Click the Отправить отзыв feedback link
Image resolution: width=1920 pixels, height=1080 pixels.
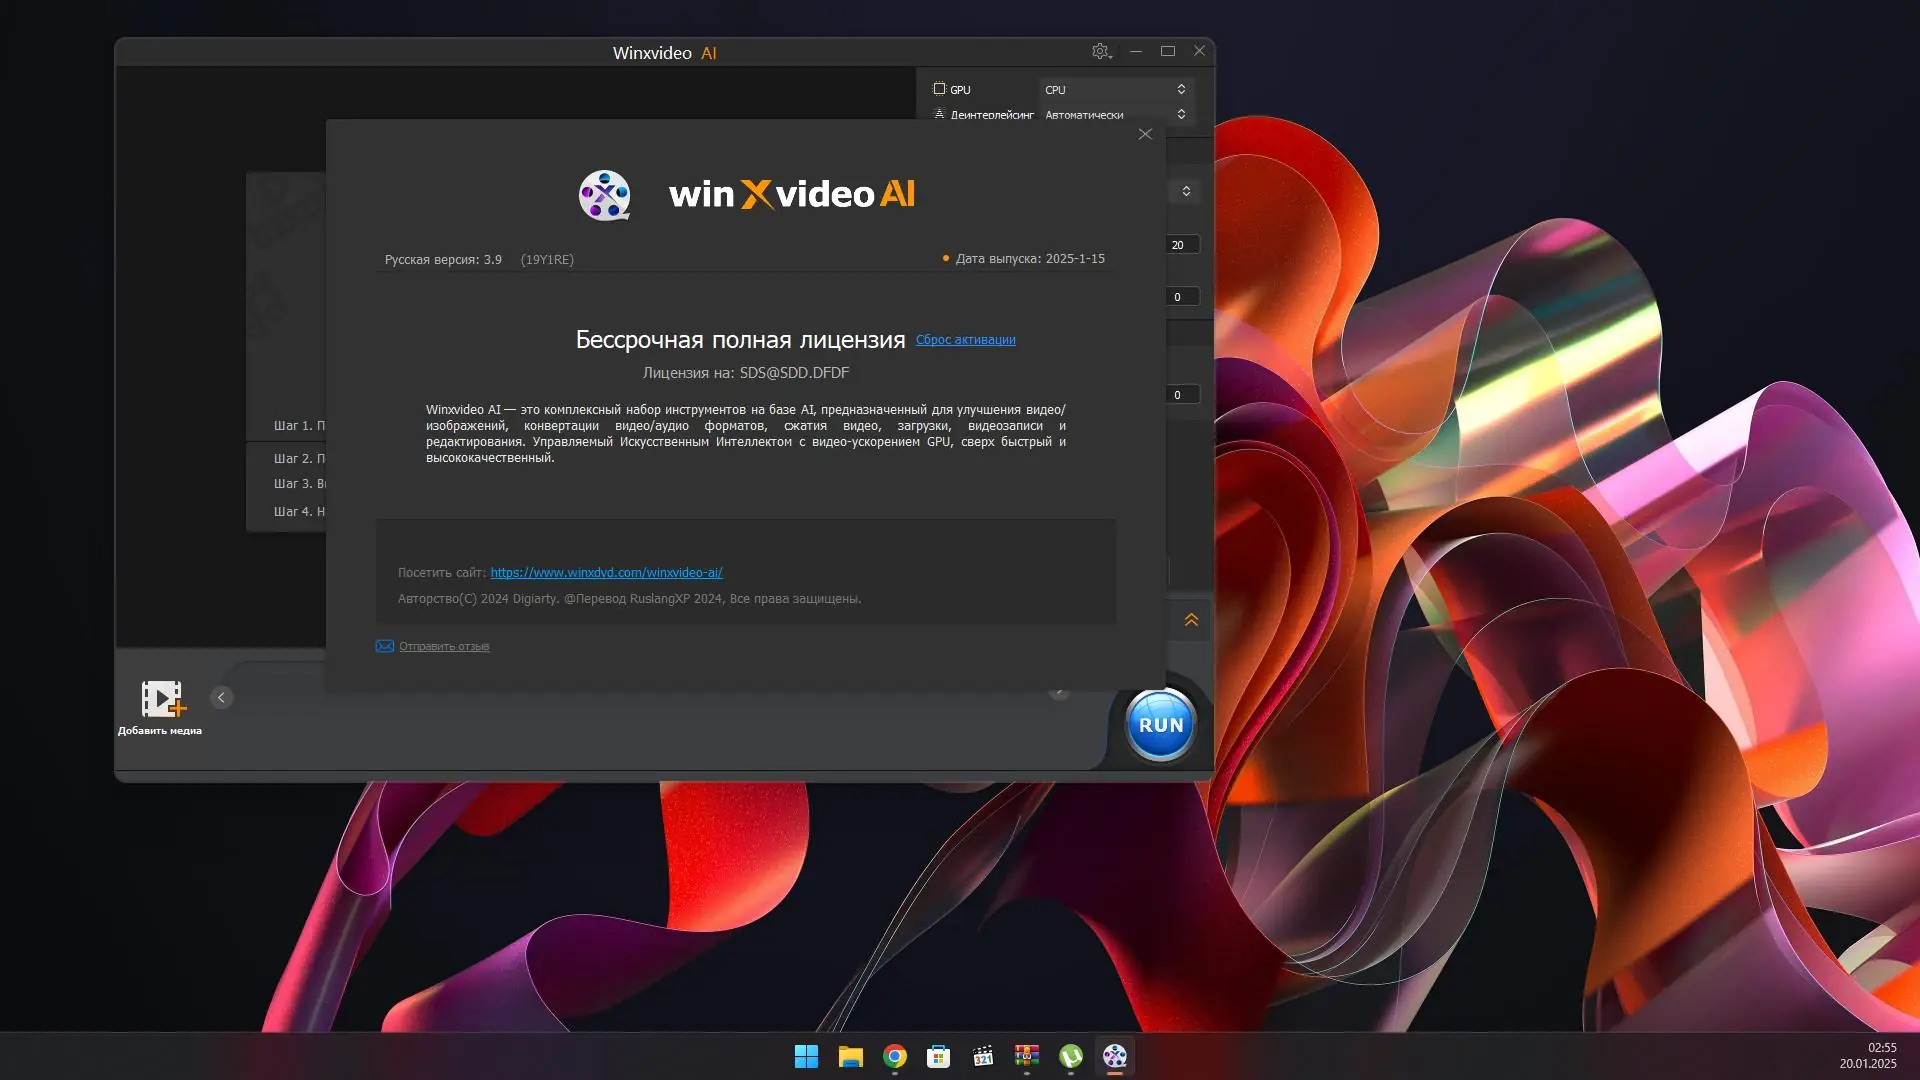(x=444, y=646)
